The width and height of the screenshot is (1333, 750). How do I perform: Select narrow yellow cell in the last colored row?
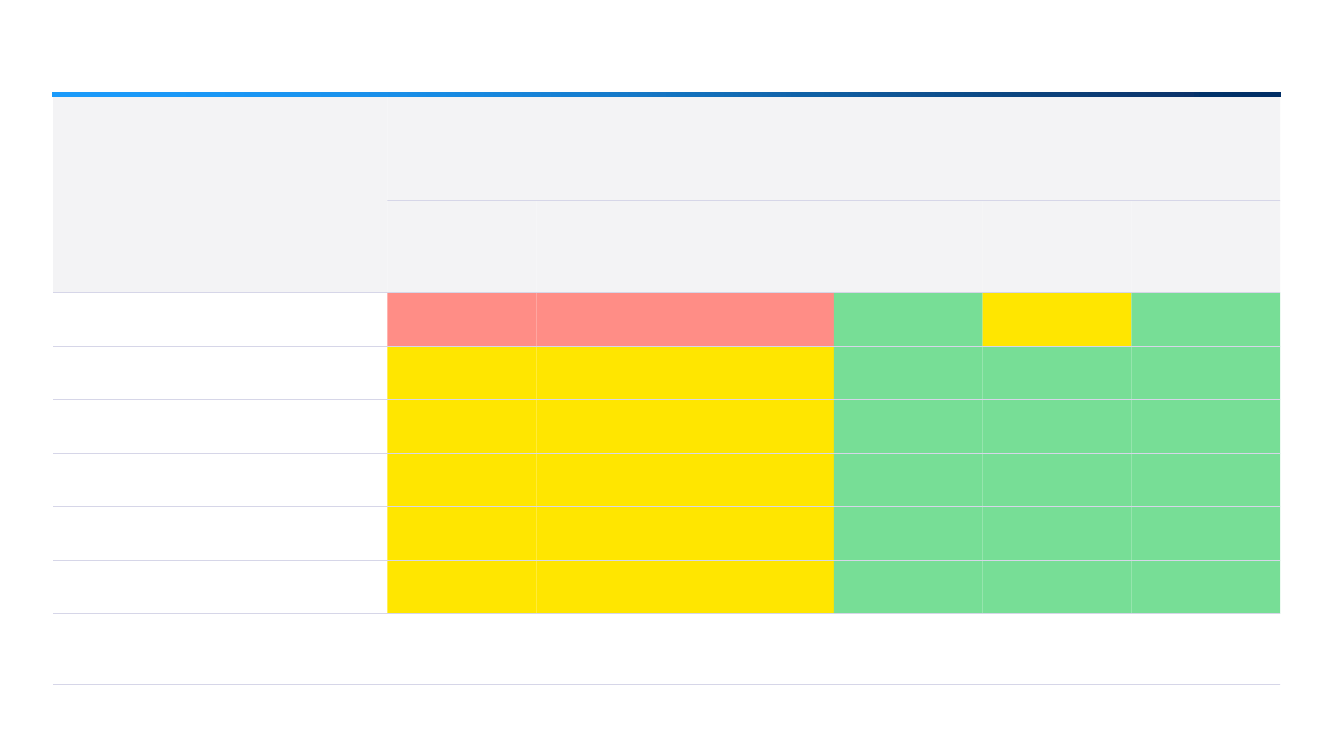pos(461,587)
